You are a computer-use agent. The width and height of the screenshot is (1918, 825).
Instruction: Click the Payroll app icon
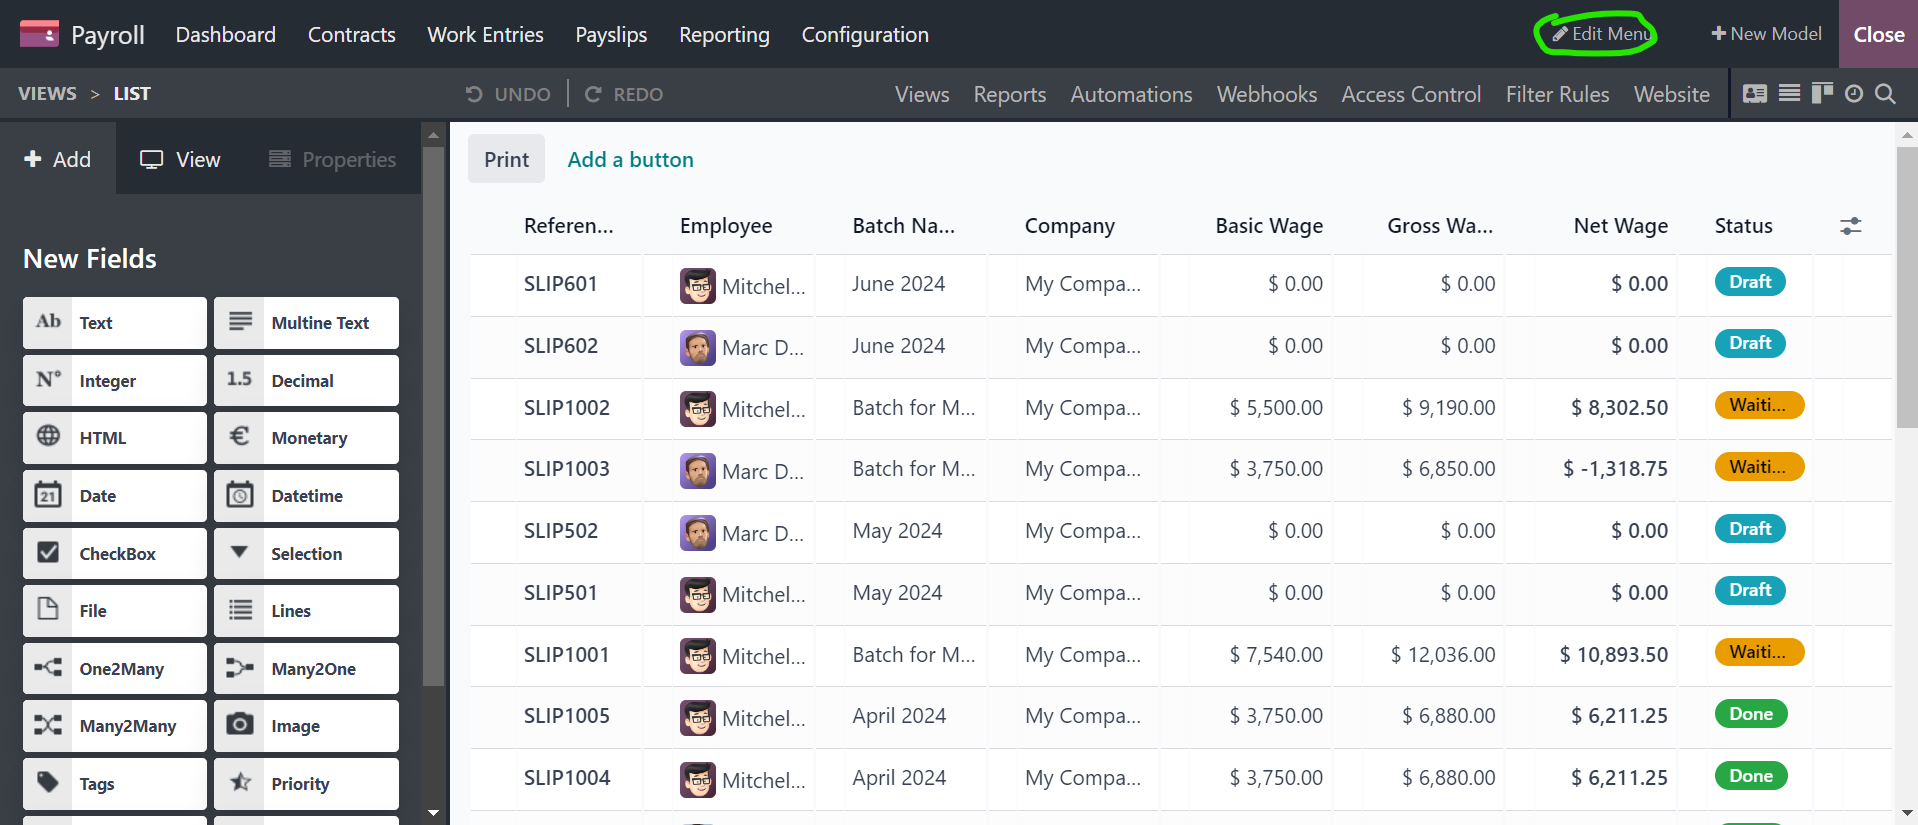39,34
